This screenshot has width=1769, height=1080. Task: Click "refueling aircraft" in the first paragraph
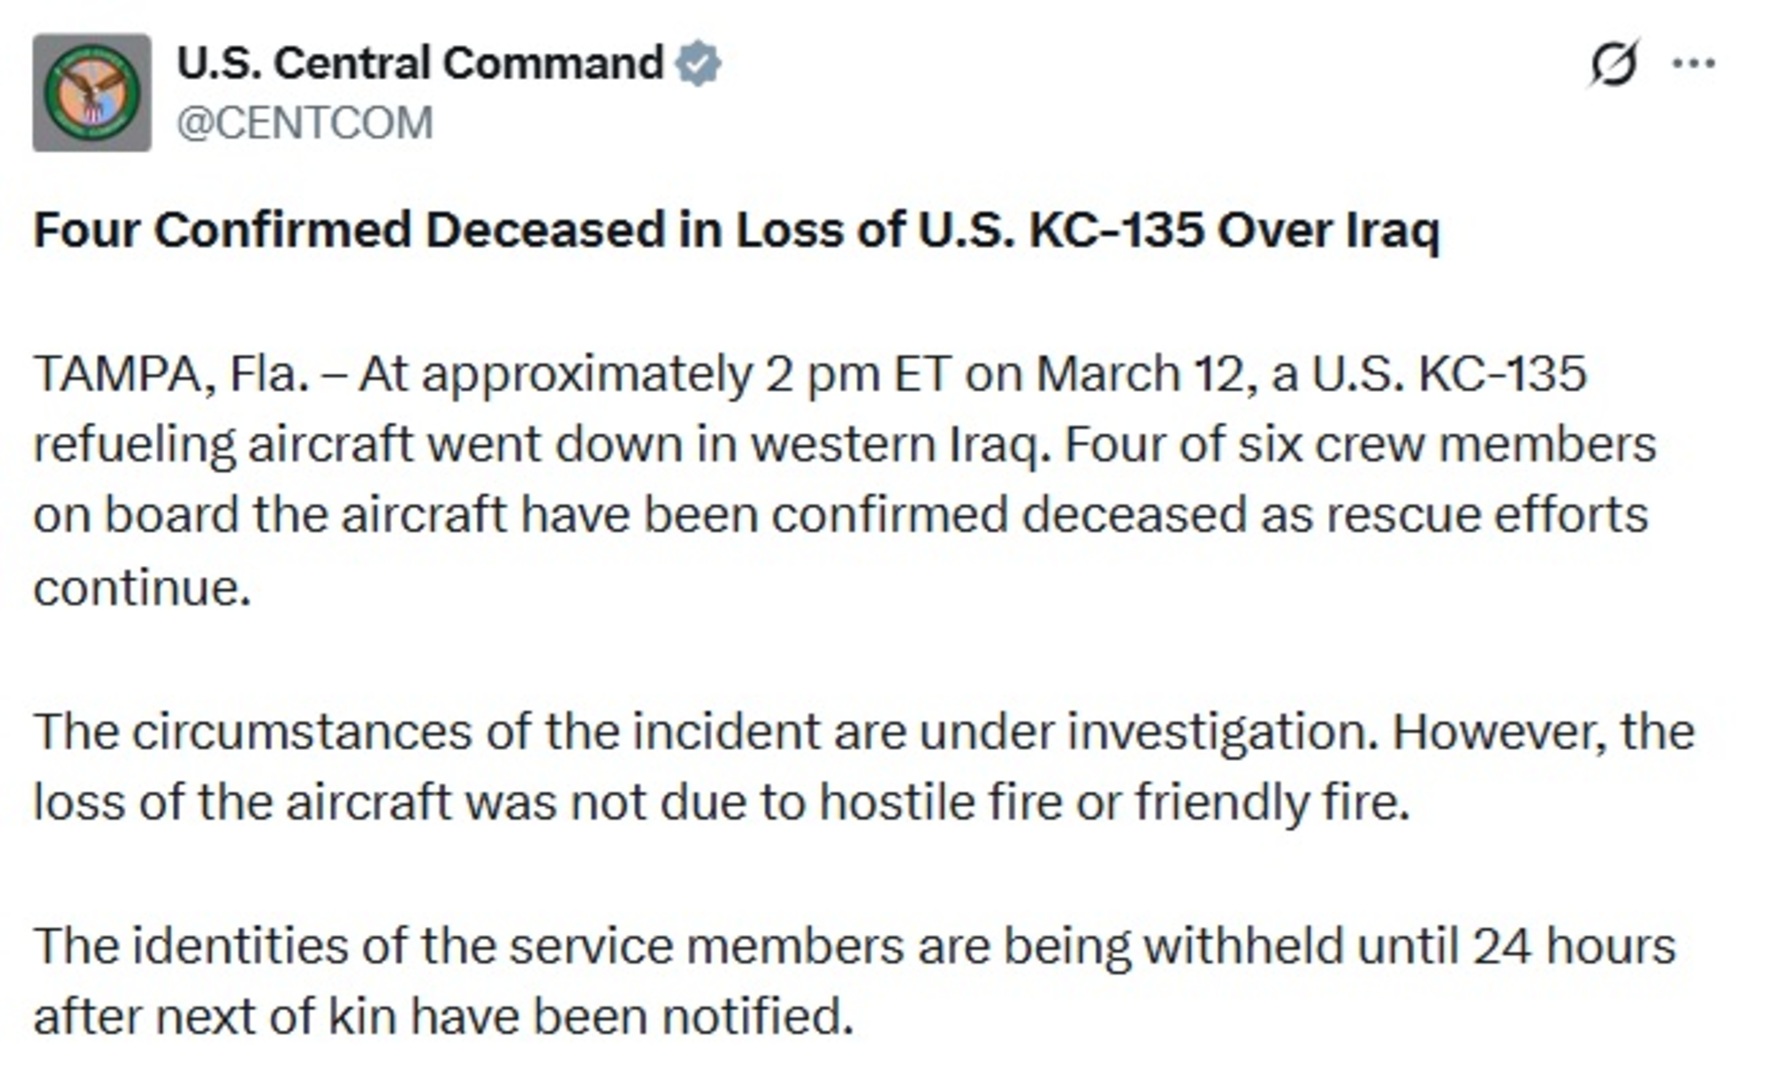coord(223,445)
